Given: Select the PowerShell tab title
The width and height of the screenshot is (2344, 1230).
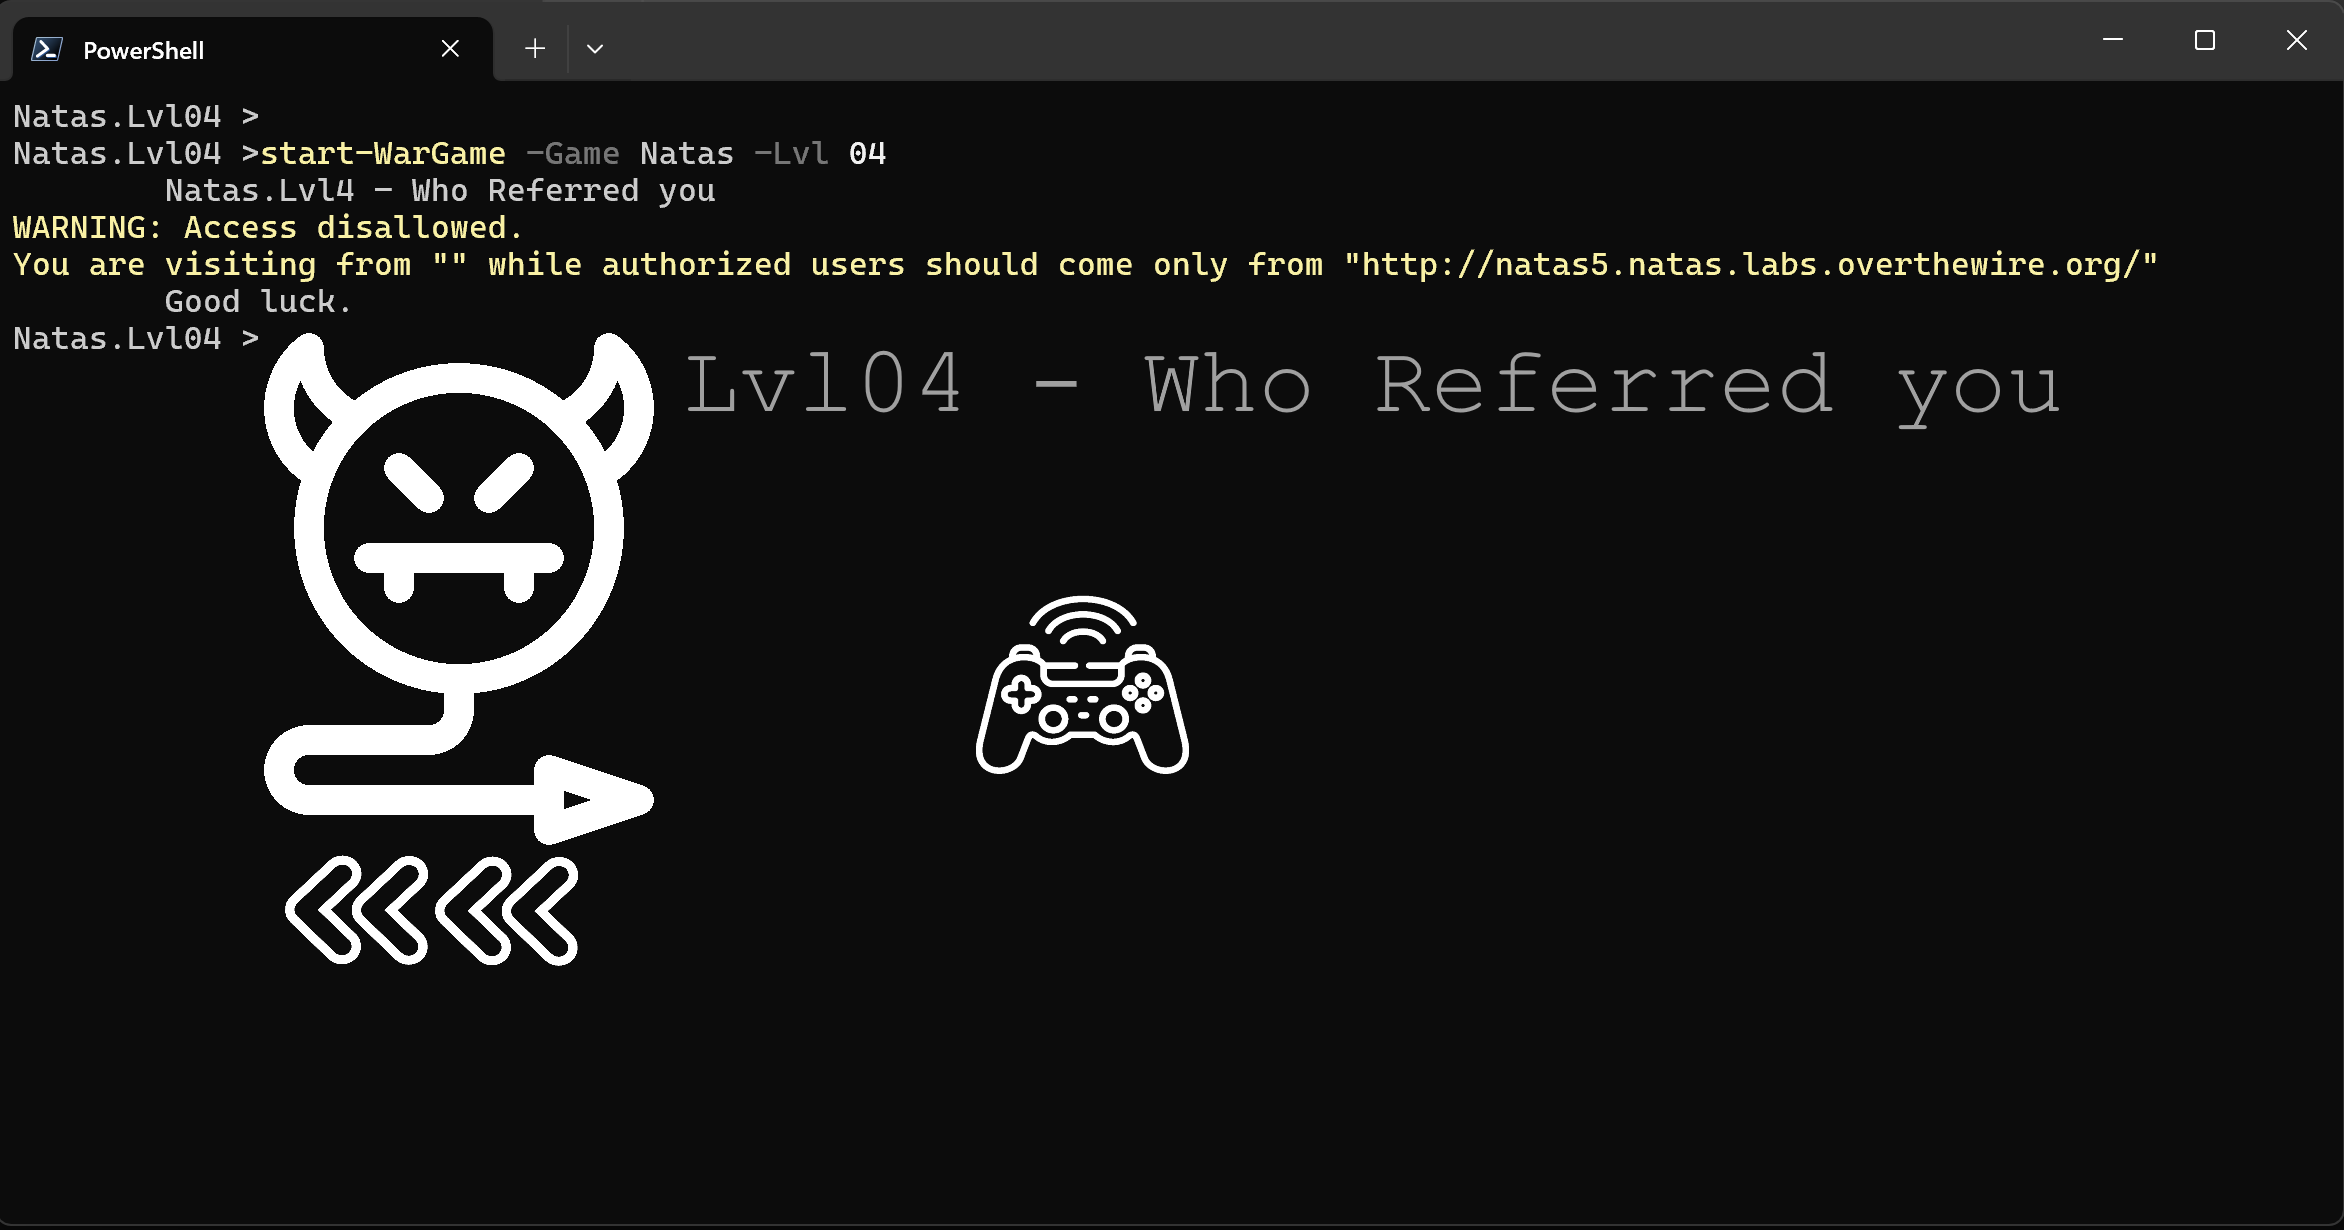Looking at the screenshot, I should click(x=144, y=50).
